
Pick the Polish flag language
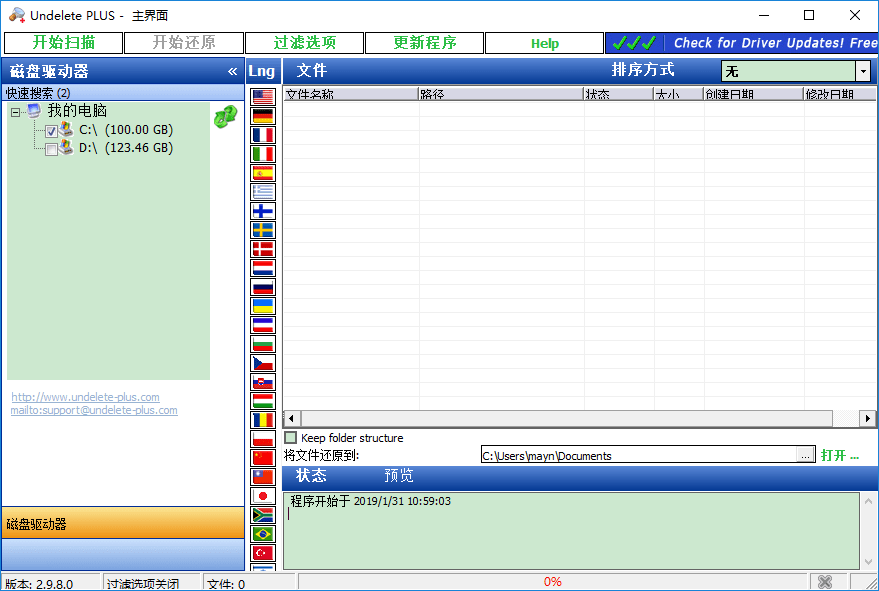(263, 439)
